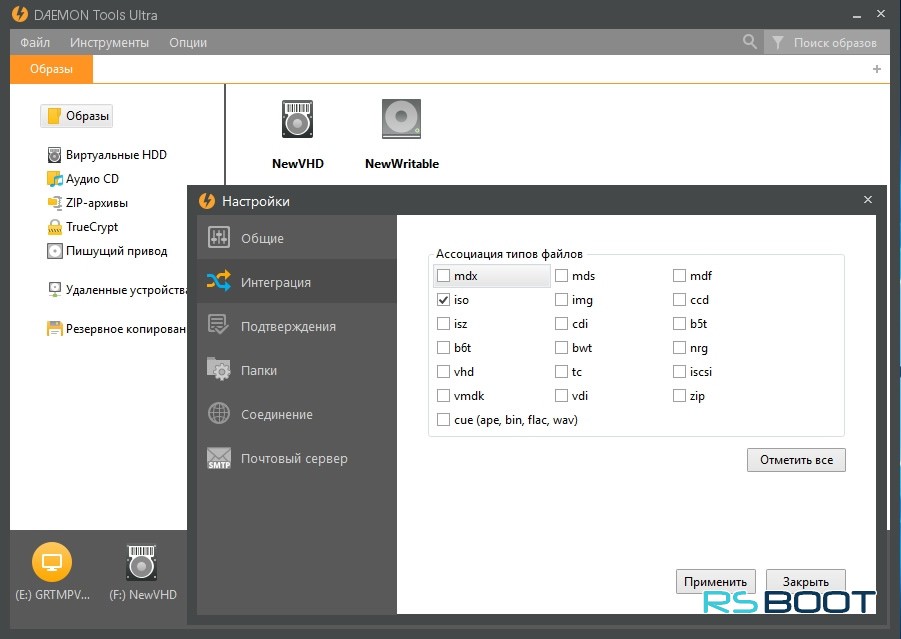This screenshot has width=901, height=639.
Task: Enable the img file association
Action: point(561,299)
